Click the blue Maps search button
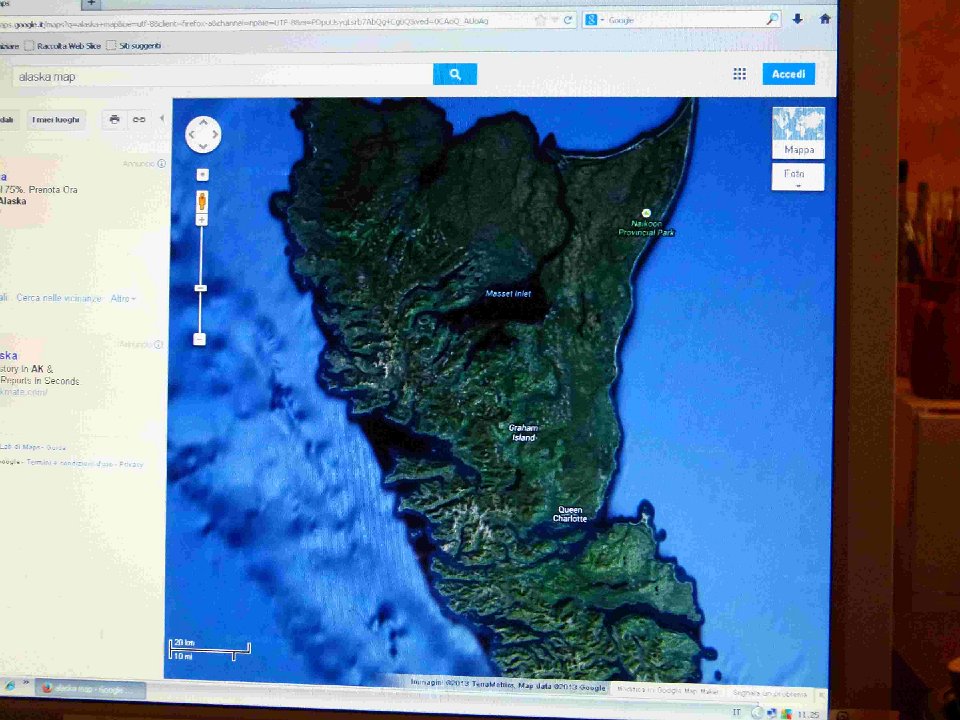This screenshot has height=720, width=960. pos(455,74)
